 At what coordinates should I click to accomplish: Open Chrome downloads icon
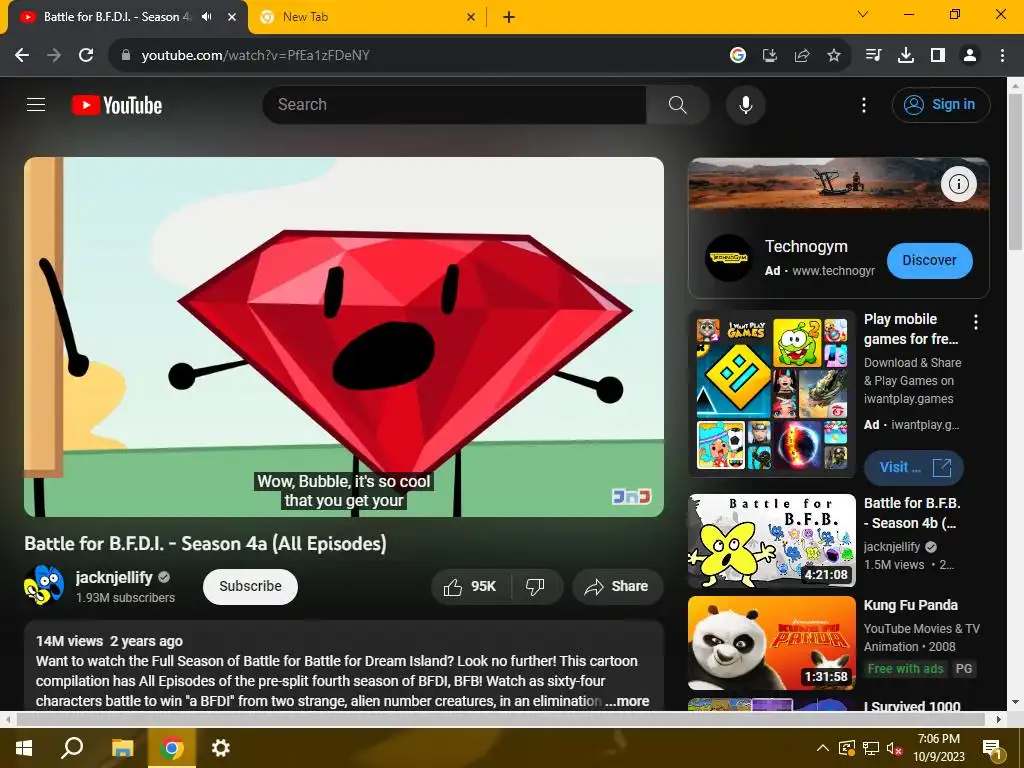pos(906,56)
